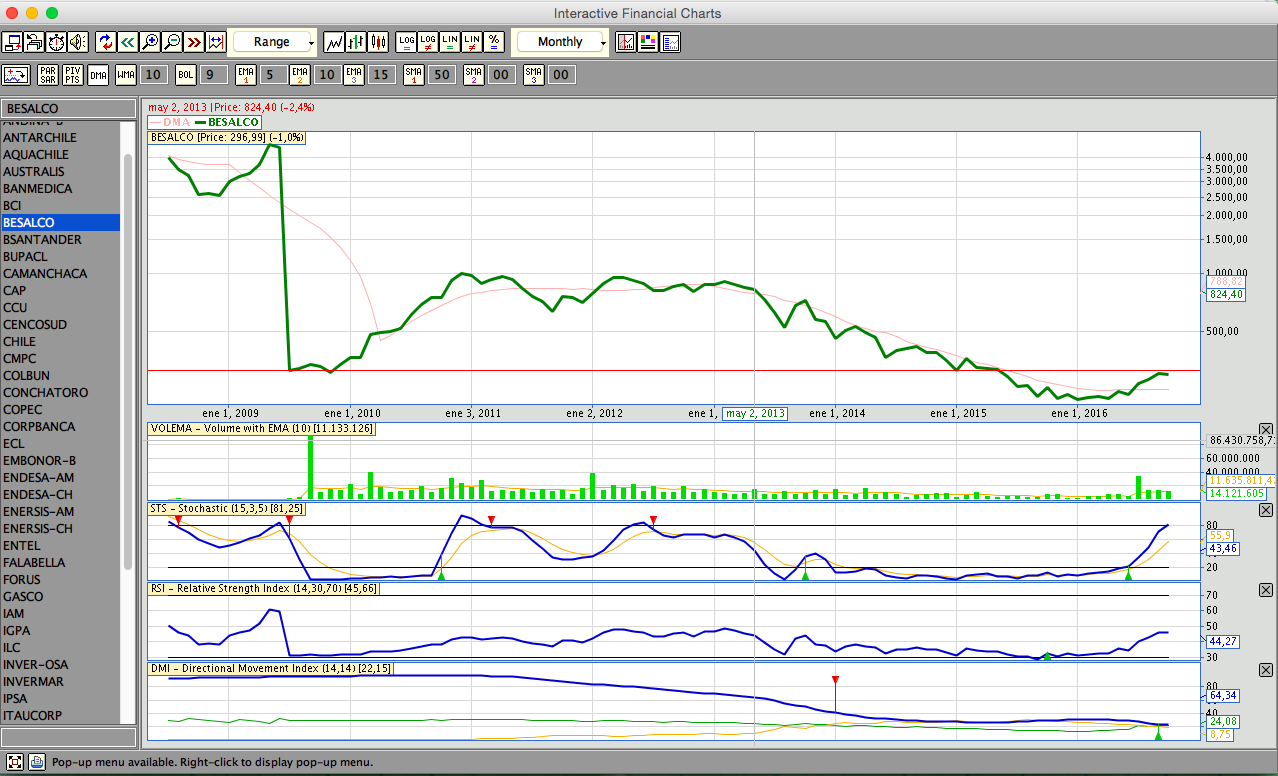Switch to candlestick chart style
This screenshot has width=1278, height=776.
378,42
